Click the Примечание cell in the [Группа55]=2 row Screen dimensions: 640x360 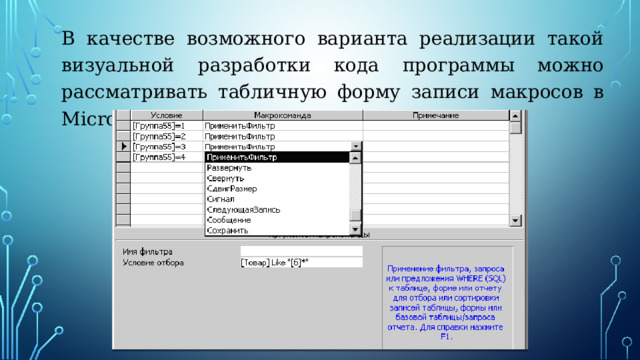(436, 136)
